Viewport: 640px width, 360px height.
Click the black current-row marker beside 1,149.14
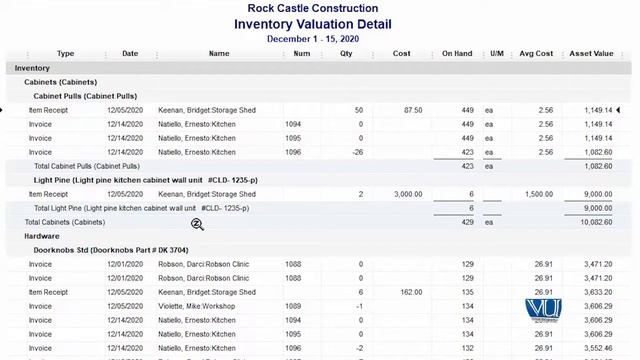(x=618, y=110)
